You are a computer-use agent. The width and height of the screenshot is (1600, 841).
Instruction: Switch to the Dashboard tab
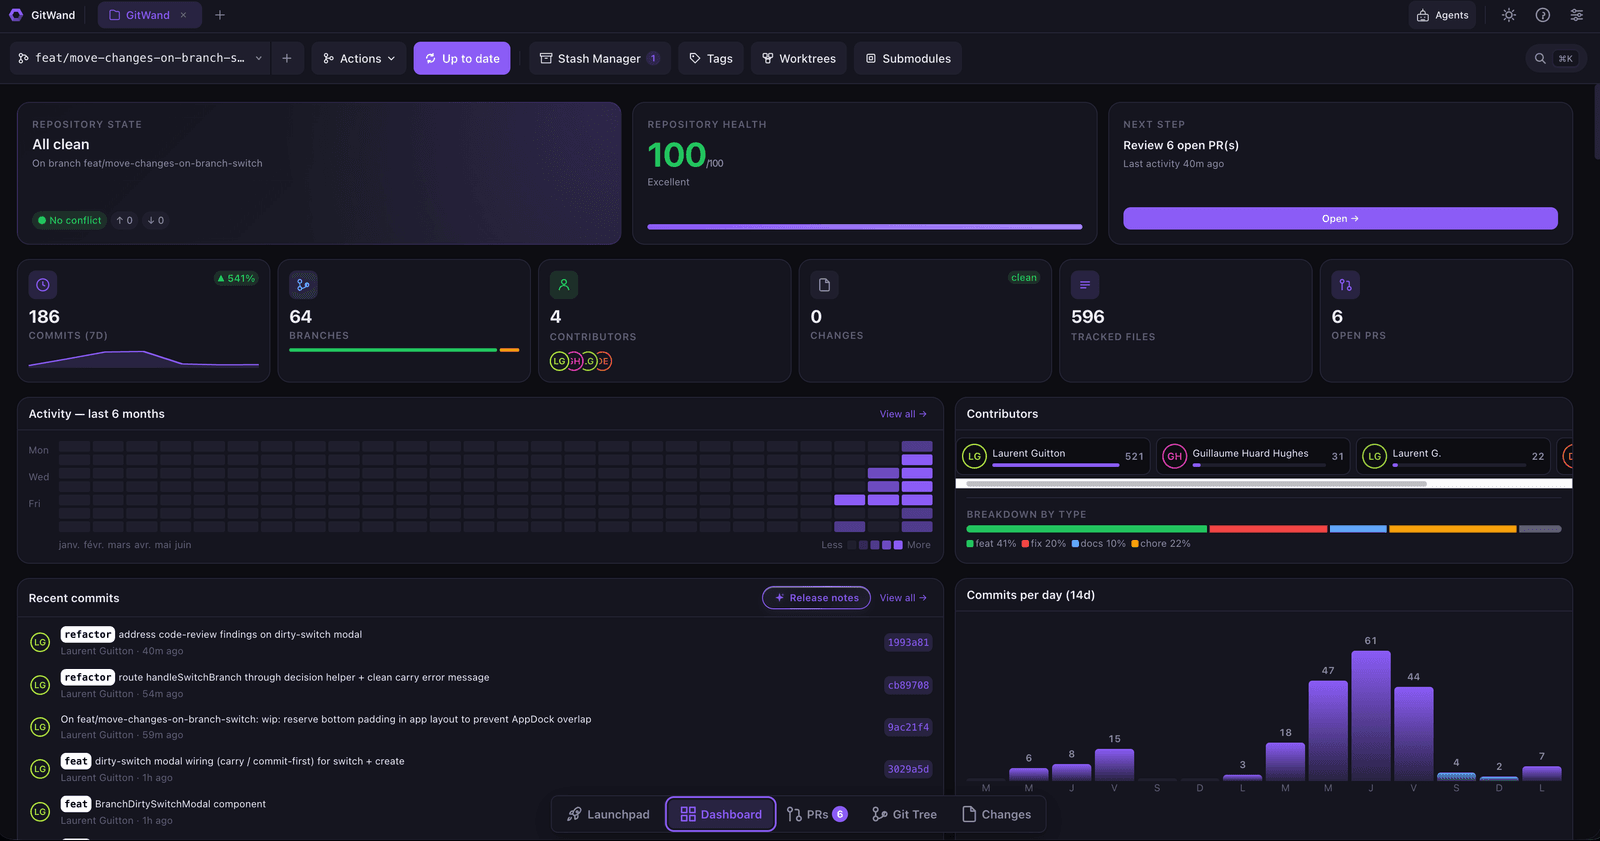click(721, 814)
